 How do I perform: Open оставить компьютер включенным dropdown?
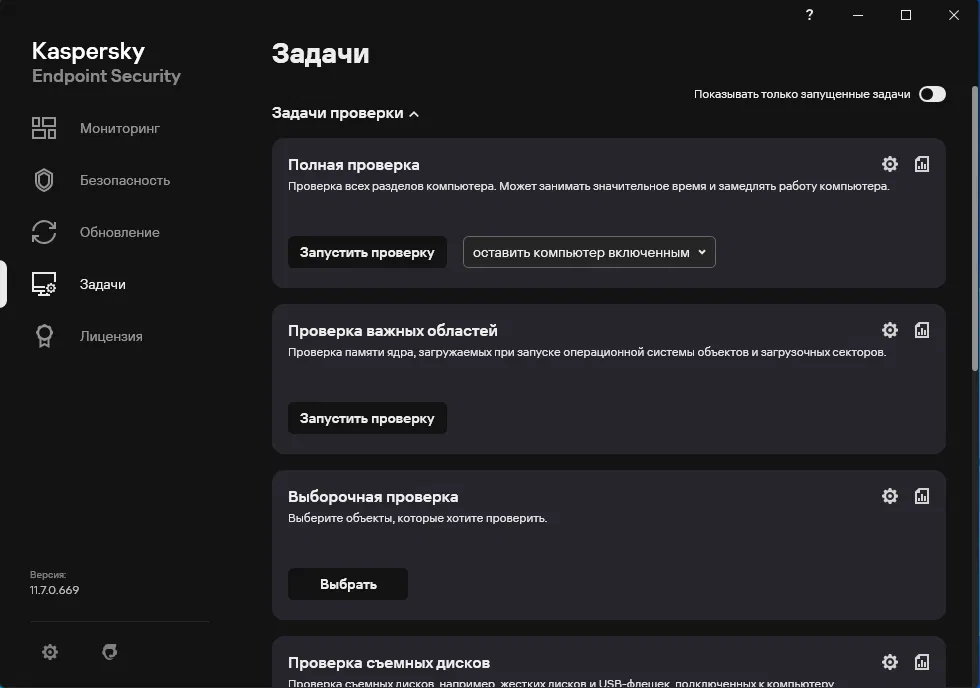(x=589, y=252)
